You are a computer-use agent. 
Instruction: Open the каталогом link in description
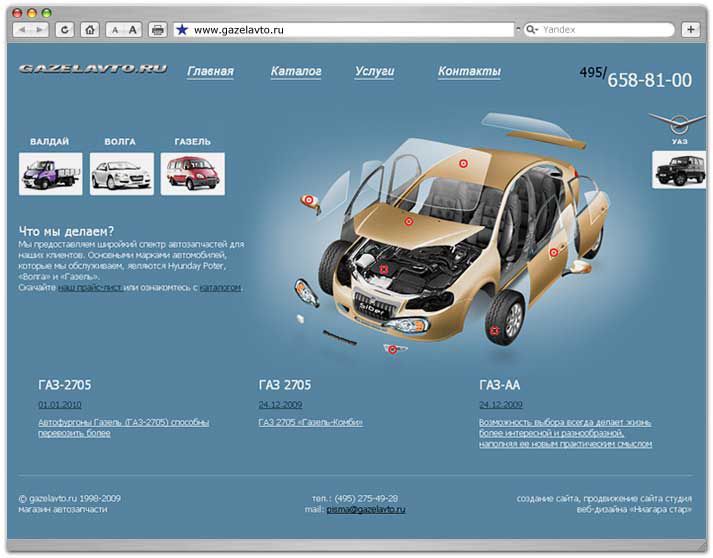tap(220, 287)
